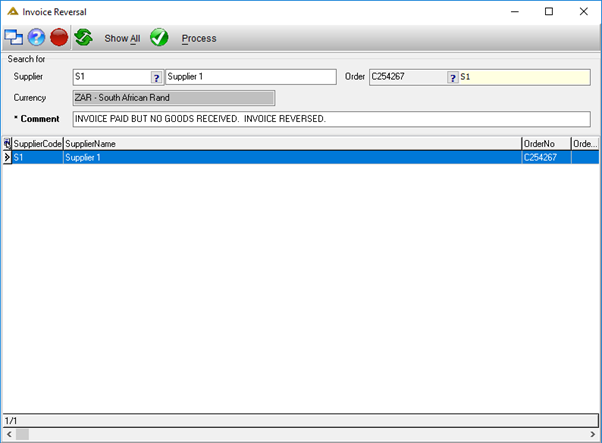Click the green refresh arrows icon
Screen dimensions: 602x443
[x=84, y=38]
